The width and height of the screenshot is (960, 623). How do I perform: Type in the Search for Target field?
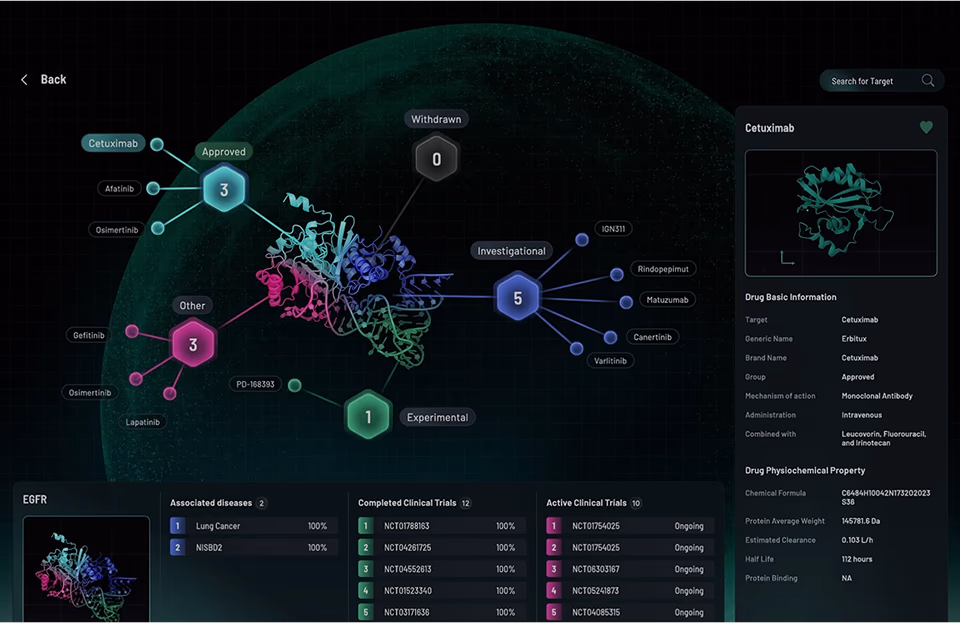click(x=865, y=81)
